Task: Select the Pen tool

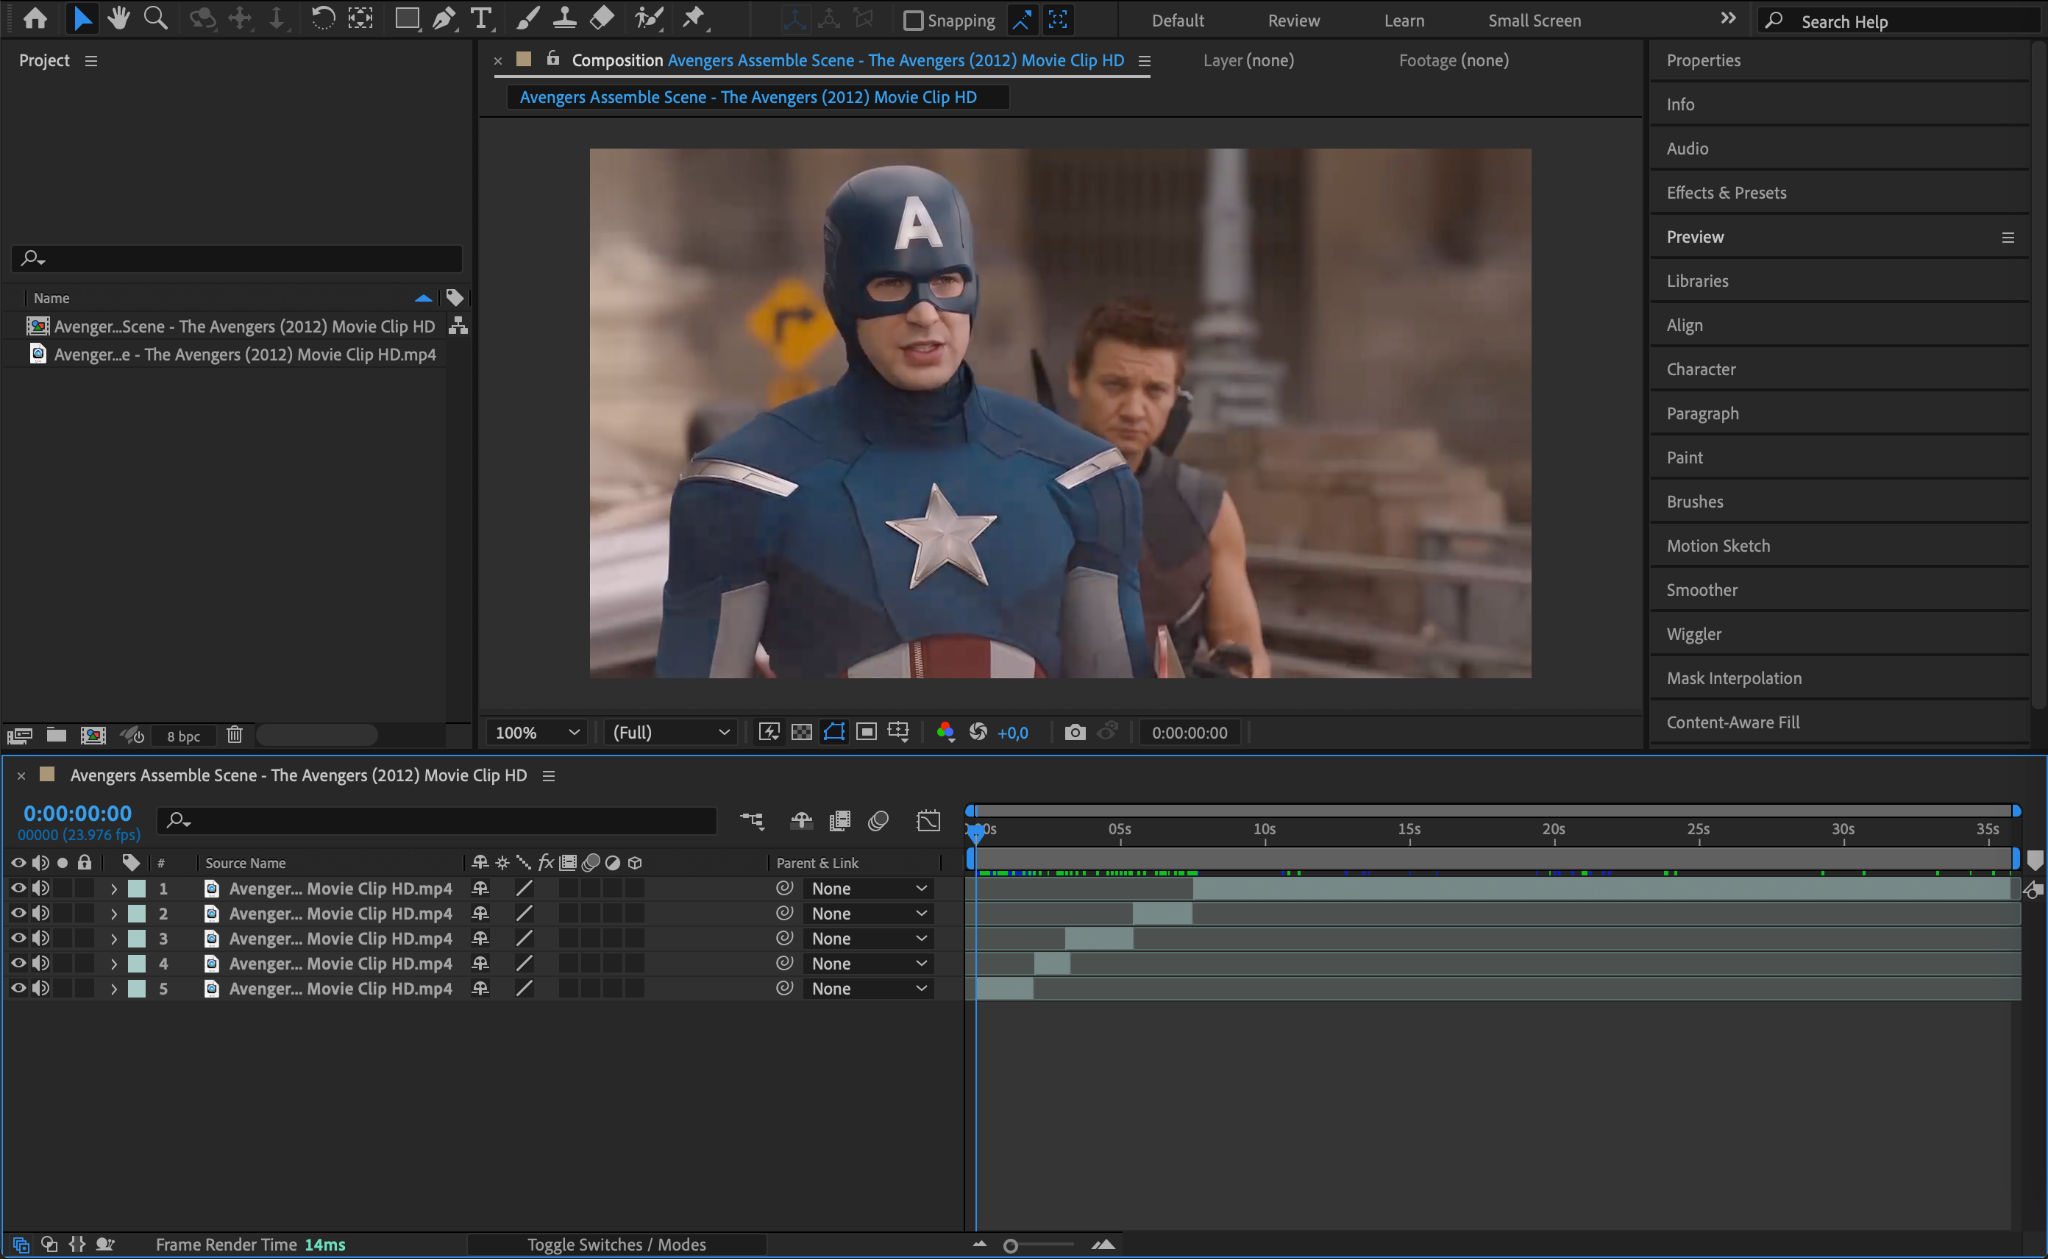Action: (444, 18)
